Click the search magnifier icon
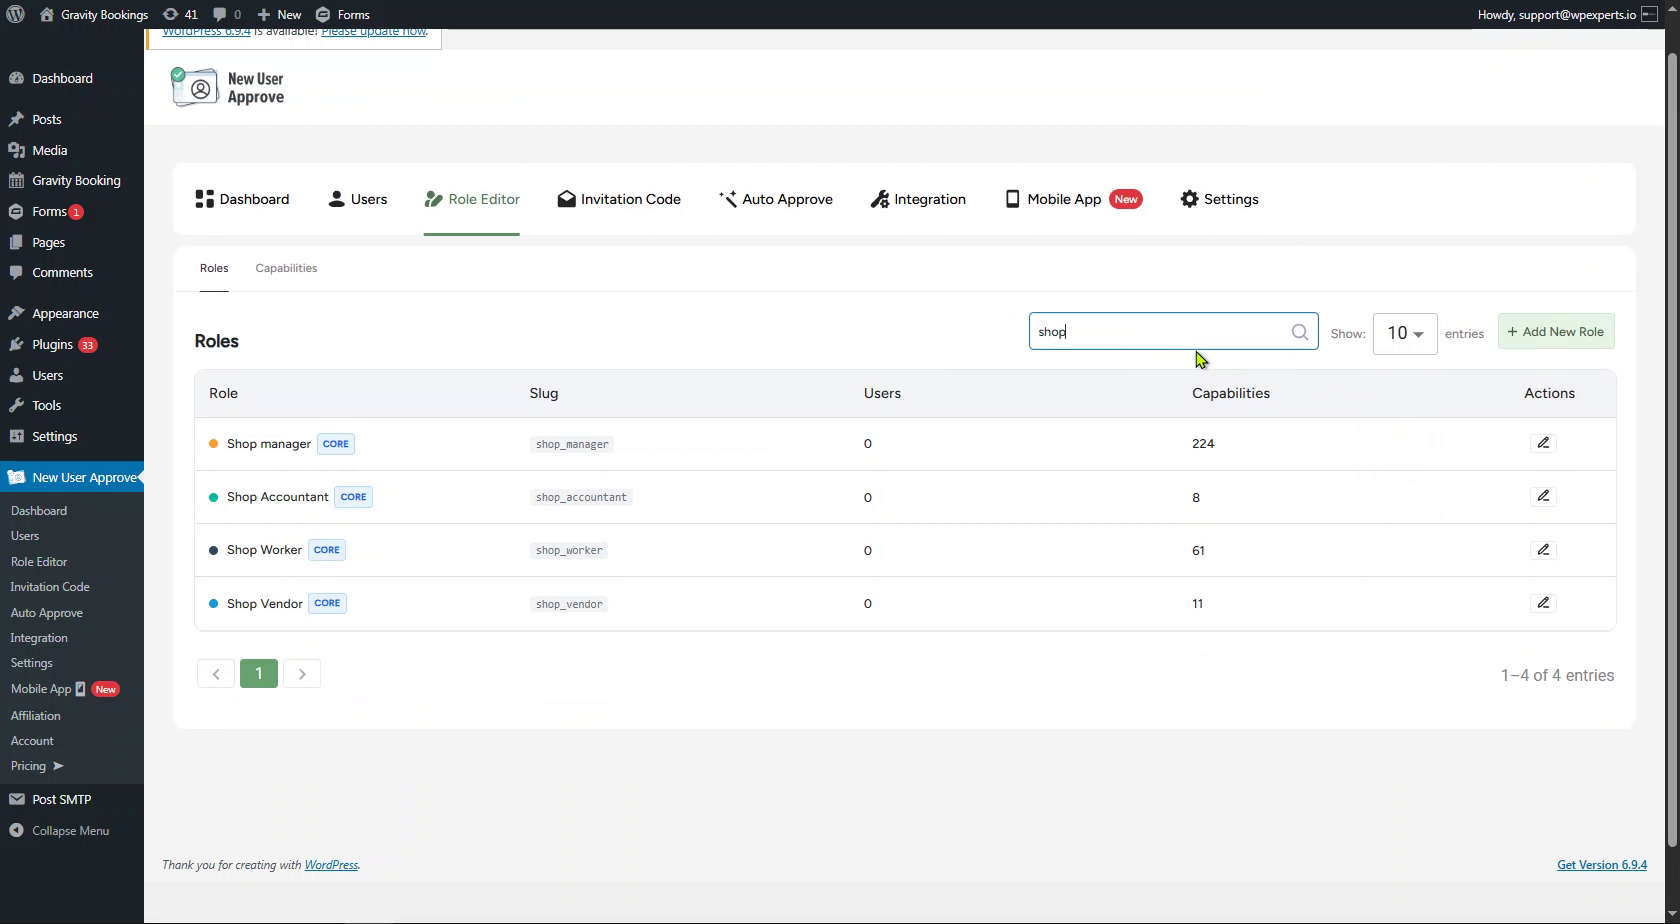The height and width of the screenshot is (924, 1680). pyautogui.click(x=1299, y=332)
